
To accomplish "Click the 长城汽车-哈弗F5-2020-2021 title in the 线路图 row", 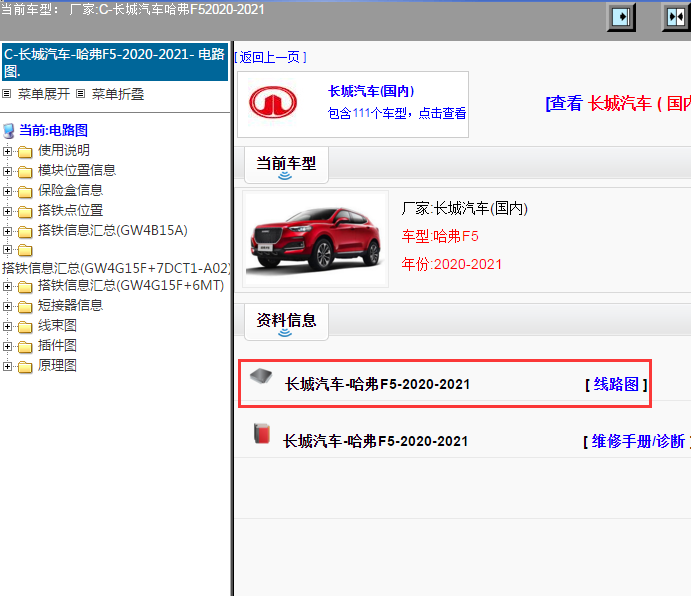I will tap(378, 384).
